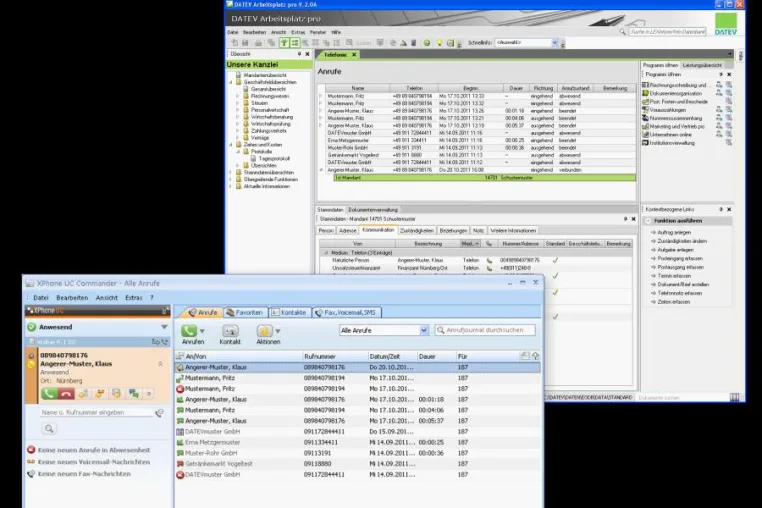Viewport: 762px width, 508px height.
Task: Click the red missed-call icon on Mustermann, Fritz row
Action: [x=180, y=389]
